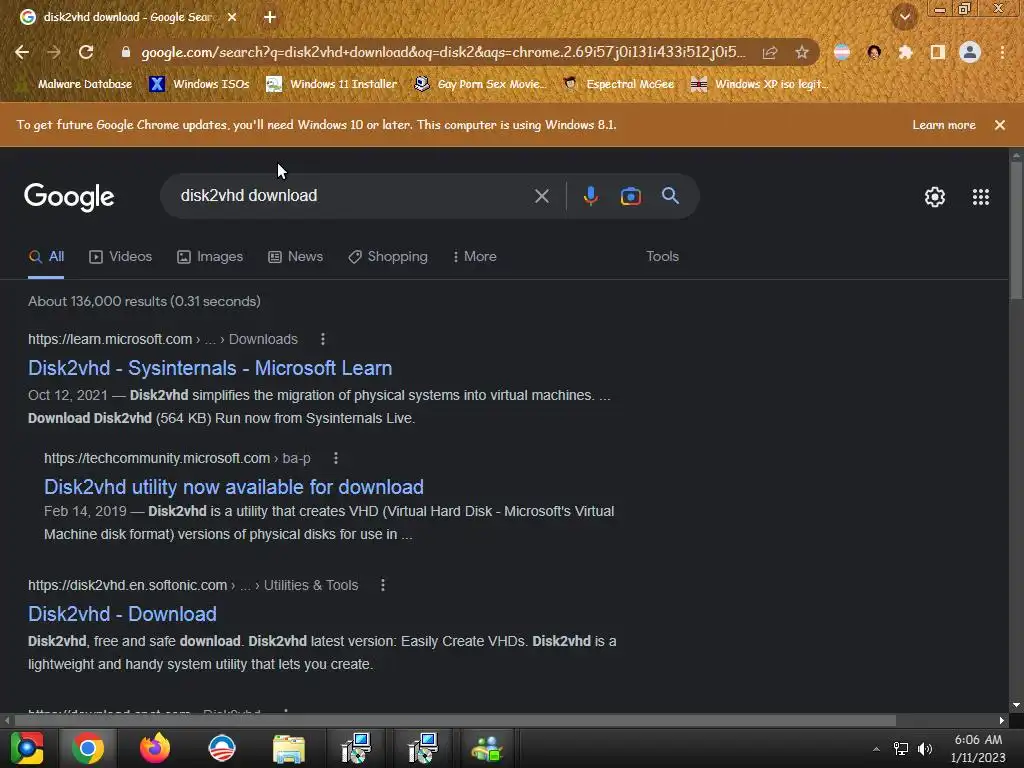The image size is (1024, 768).
Task: Submit search with the magnifier icon
Action: [670, 195]
